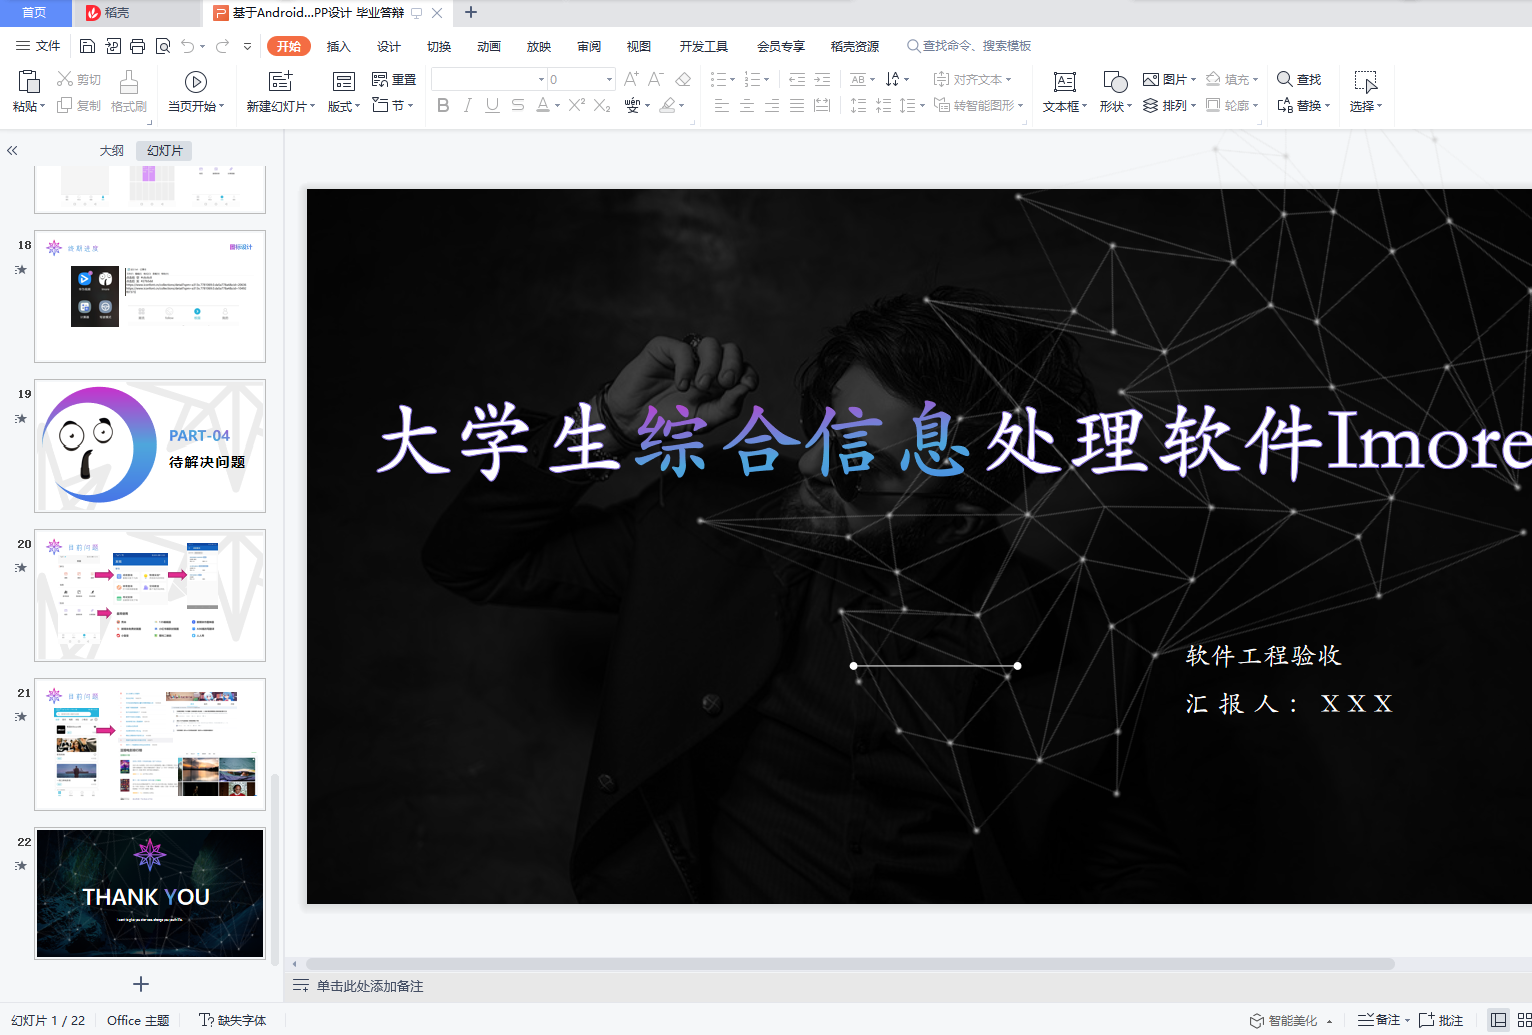The height and width of the screenshot is (1035, 1532).
Task: Open the File (文件) menu
Action: (38, 46)
